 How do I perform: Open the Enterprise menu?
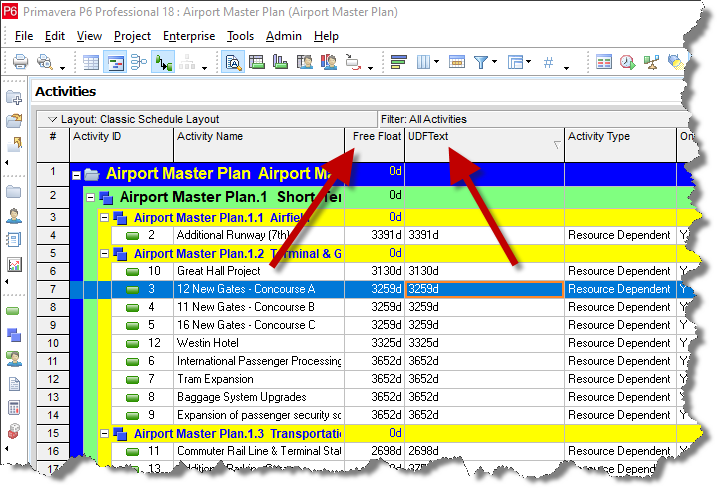tap(189, 36)
